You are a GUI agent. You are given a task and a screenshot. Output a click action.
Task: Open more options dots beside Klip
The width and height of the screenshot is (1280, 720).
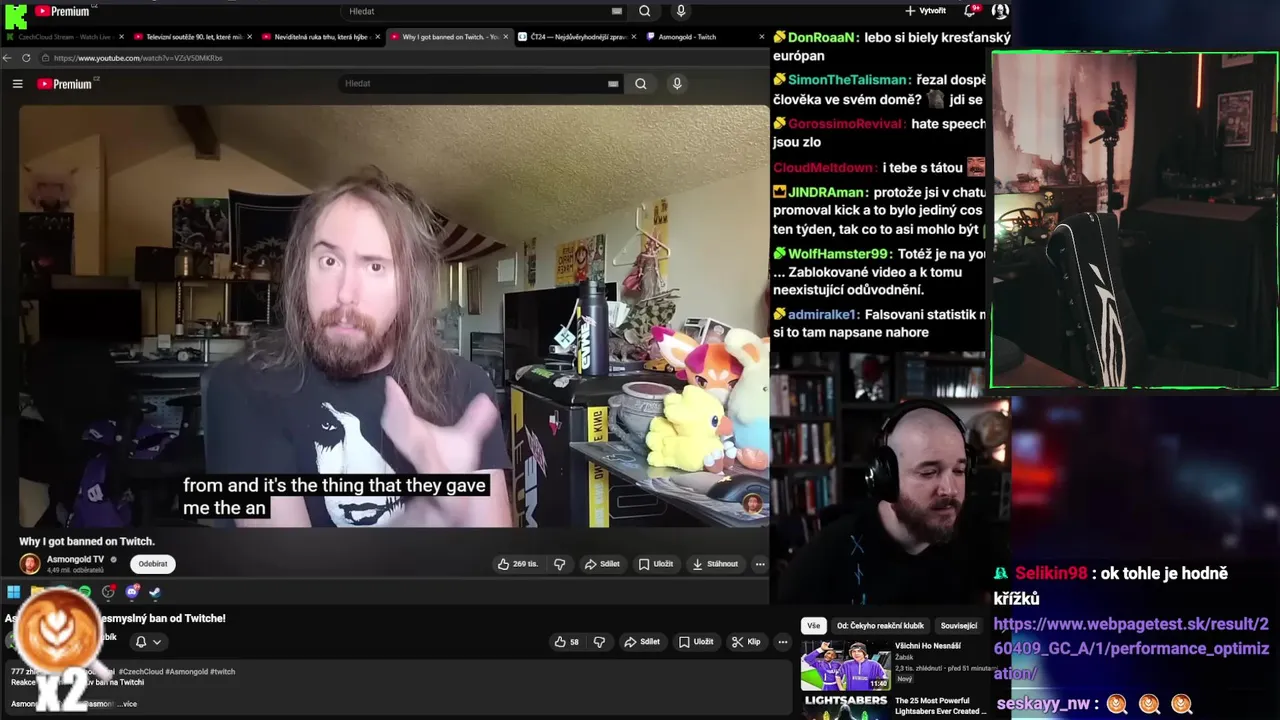(783, 642)
